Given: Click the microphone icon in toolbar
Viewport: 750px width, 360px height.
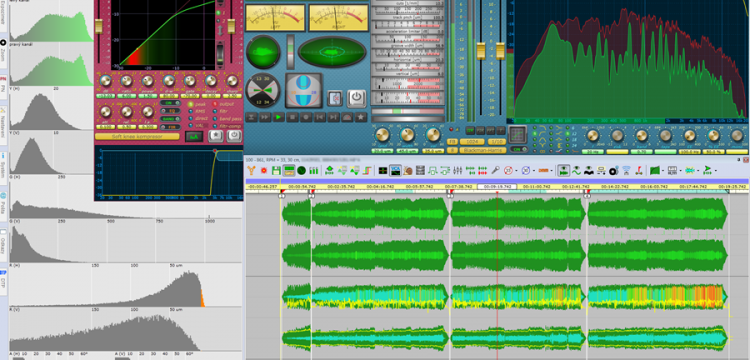Looking at the screenshot, I should pyautogui.click(x=496, y=170).
